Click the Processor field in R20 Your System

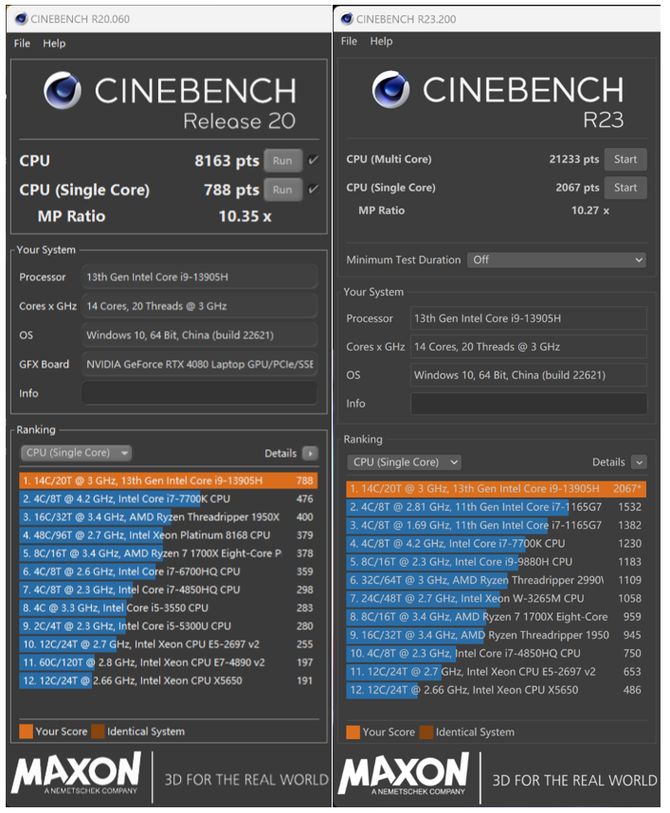pos(200,277)
